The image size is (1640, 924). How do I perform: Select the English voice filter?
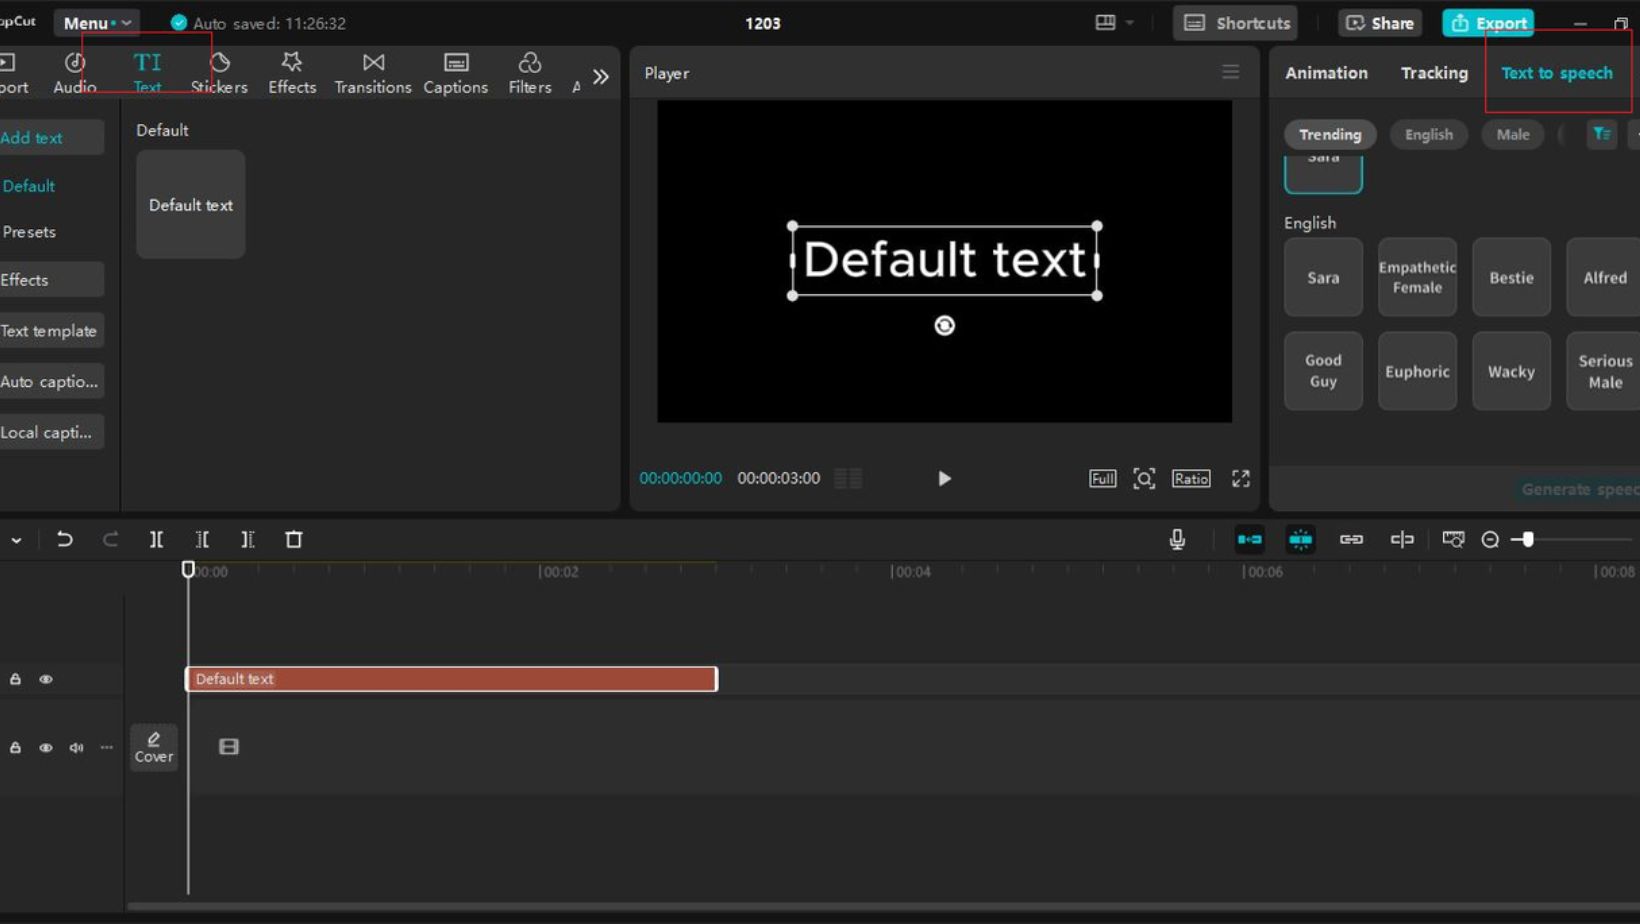point(1429,135)
